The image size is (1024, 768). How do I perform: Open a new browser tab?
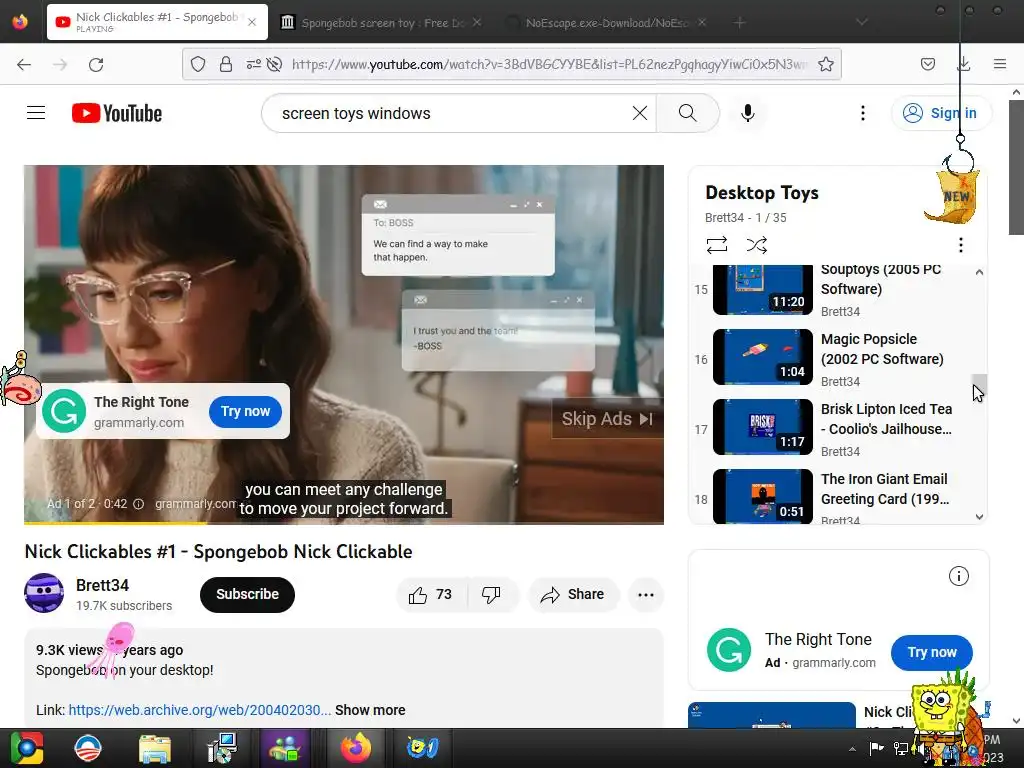[x=739, y=23]
